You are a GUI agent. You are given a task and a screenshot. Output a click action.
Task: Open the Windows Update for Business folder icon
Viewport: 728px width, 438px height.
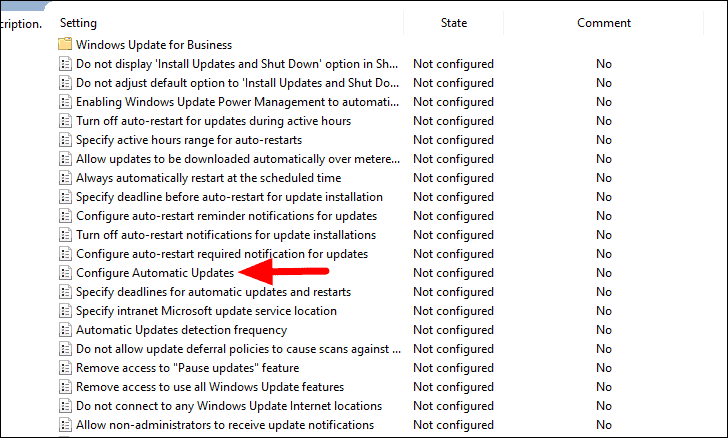[65, 44]
